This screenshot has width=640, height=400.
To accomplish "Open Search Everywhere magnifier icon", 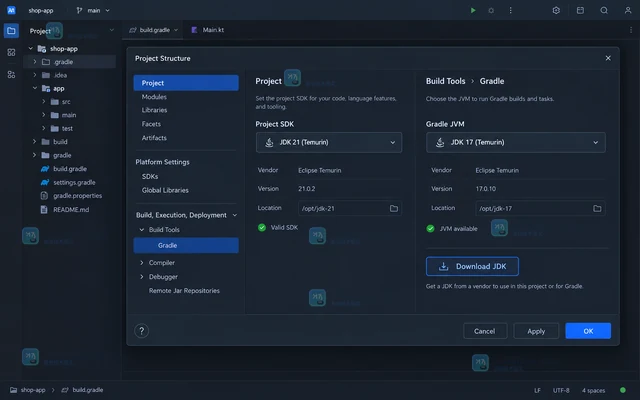I will pyautogui.click(x=604, y=10).
